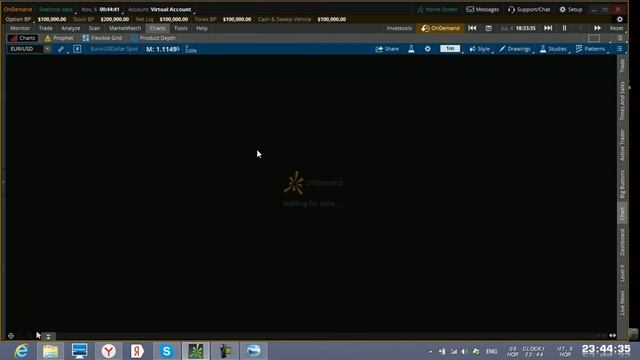Viewport: 640px width, 360px height.
Task: Click the Investools button
Action: [x=399, y=28]
